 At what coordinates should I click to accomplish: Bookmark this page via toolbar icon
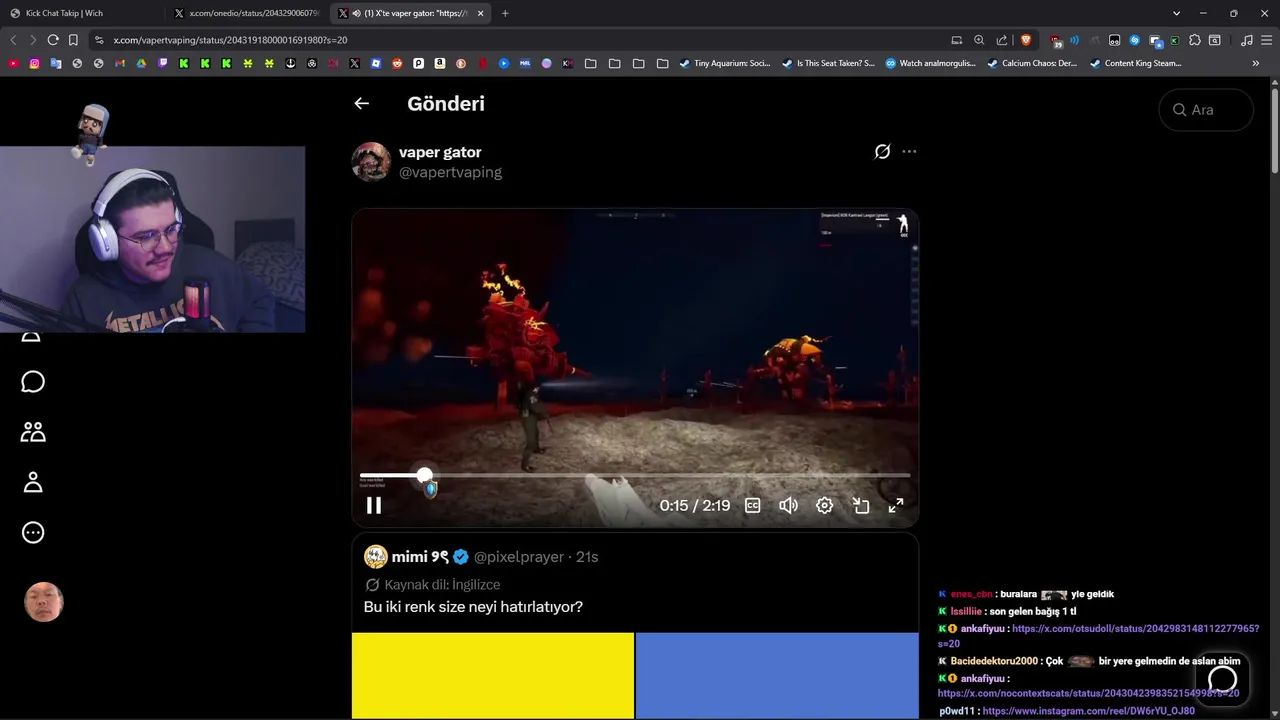click(73, 40)
